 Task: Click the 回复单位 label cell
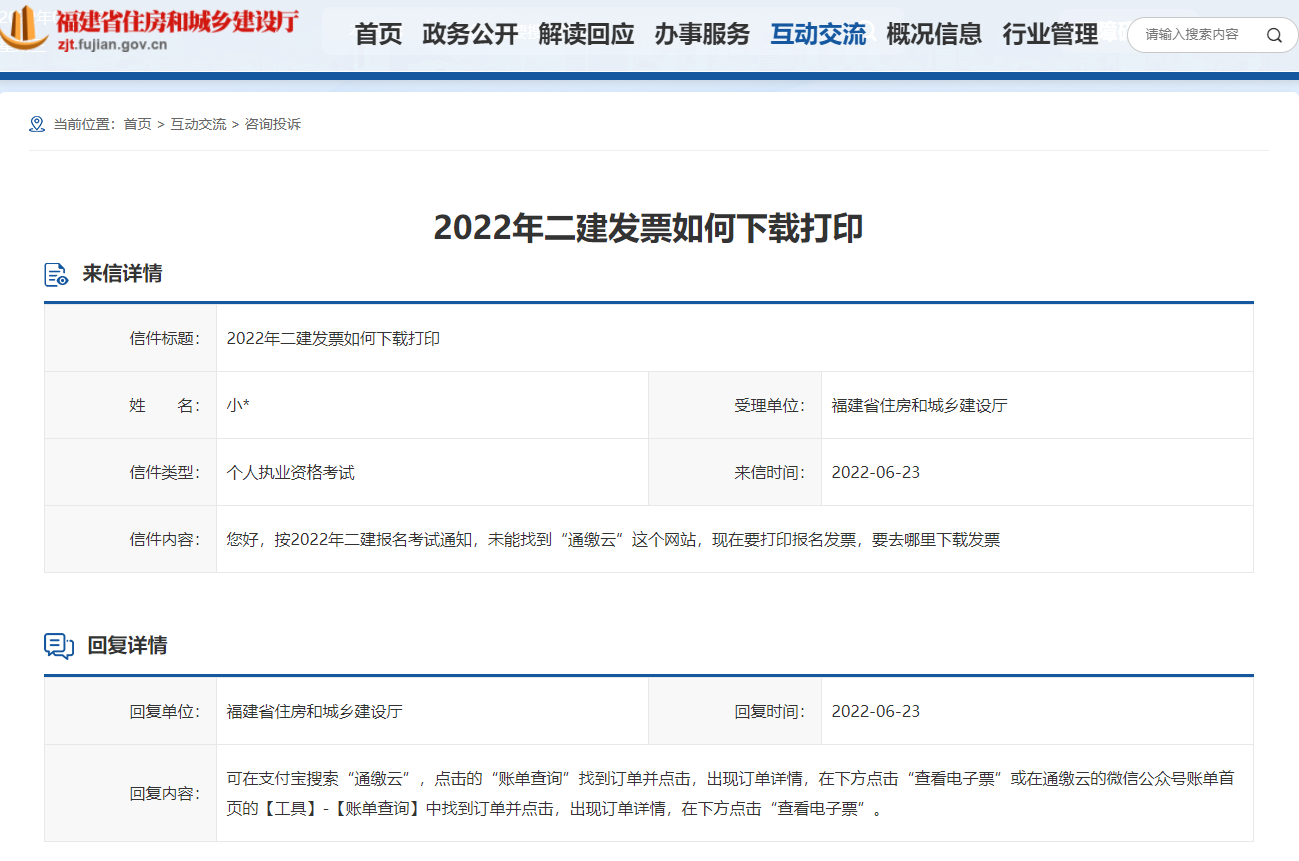click(130, 711)
